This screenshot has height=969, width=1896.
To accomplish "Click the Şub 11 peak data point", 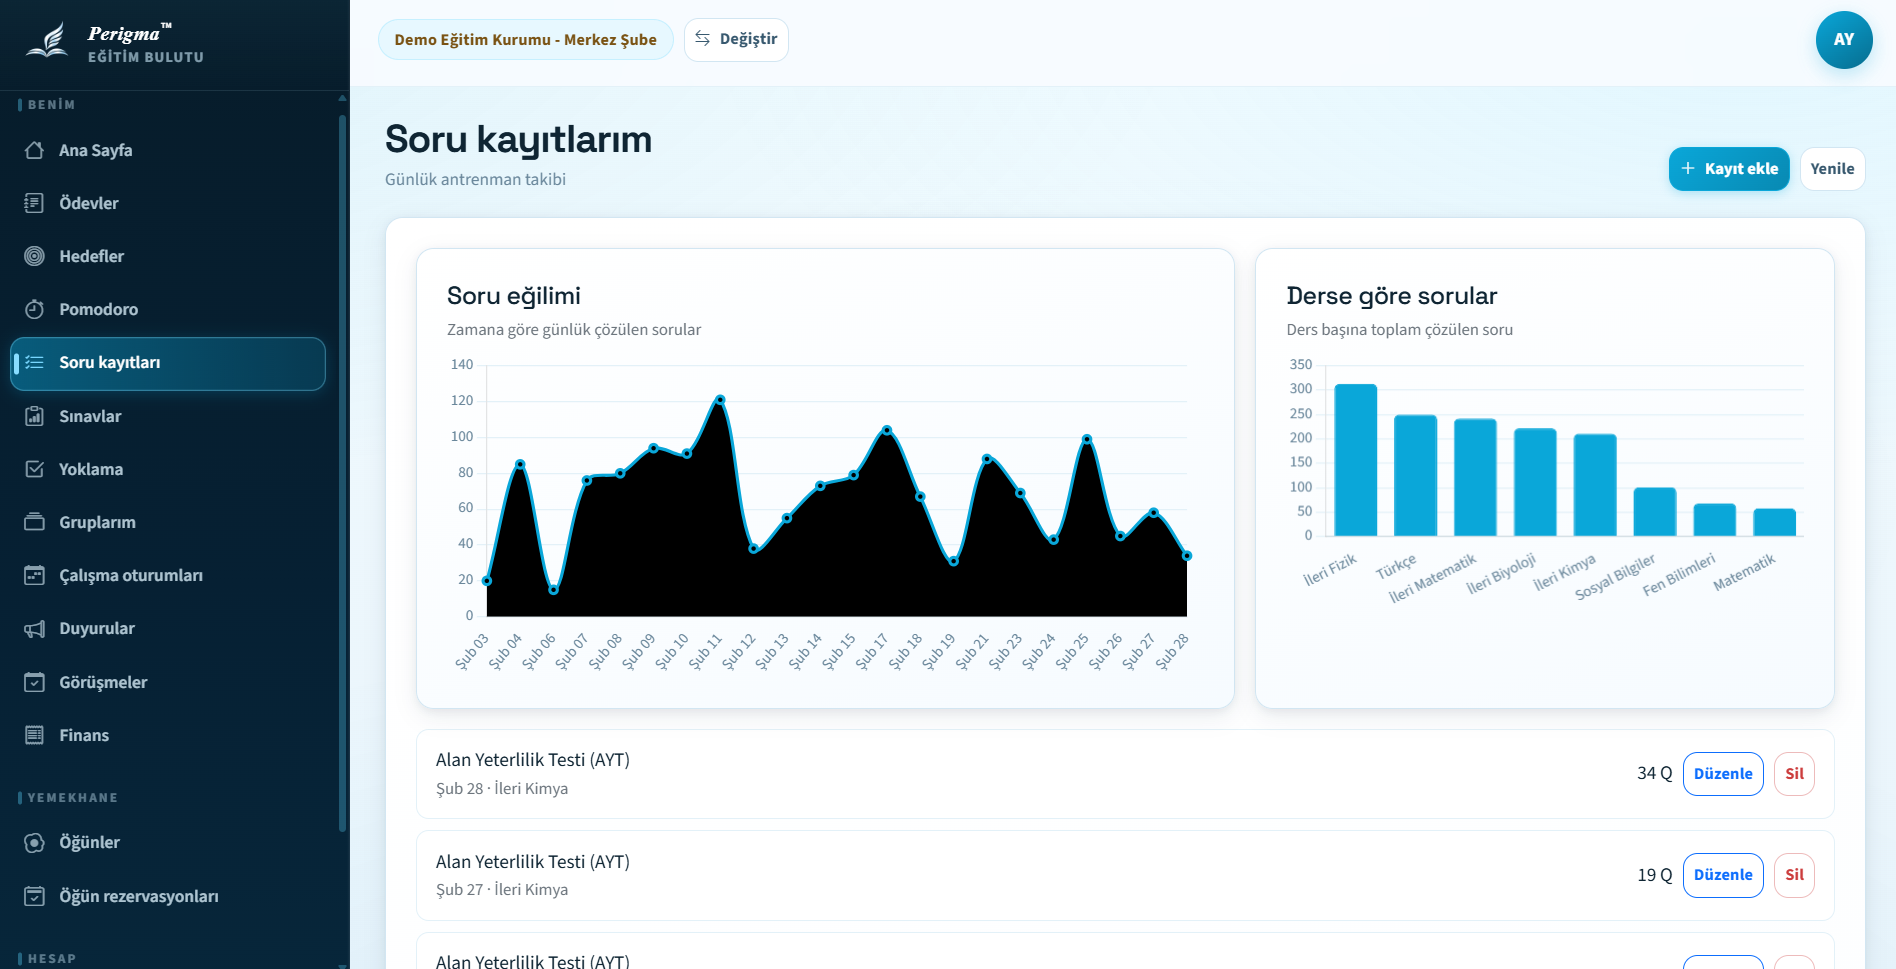I will click(x=720, y=400).
